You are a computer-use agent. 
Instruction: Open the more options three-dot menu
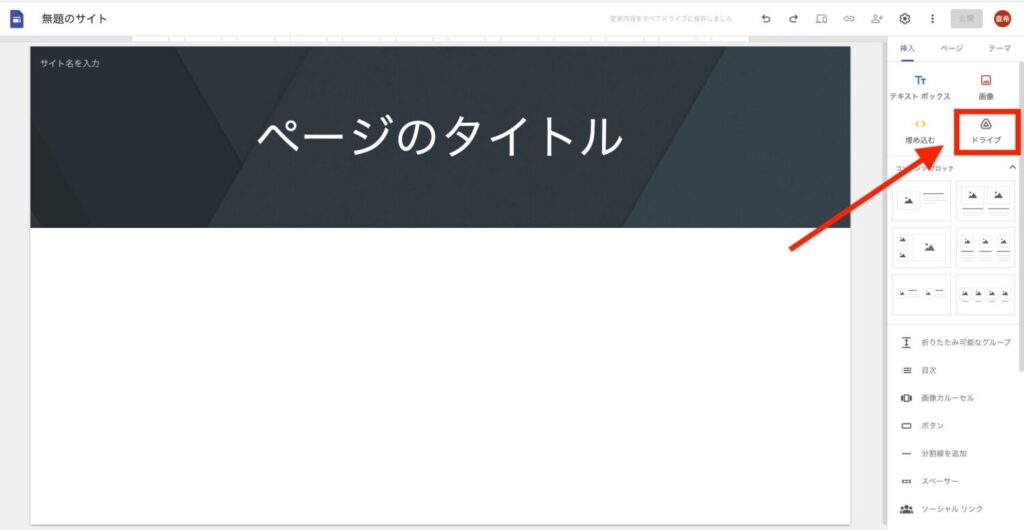[932, 19]
